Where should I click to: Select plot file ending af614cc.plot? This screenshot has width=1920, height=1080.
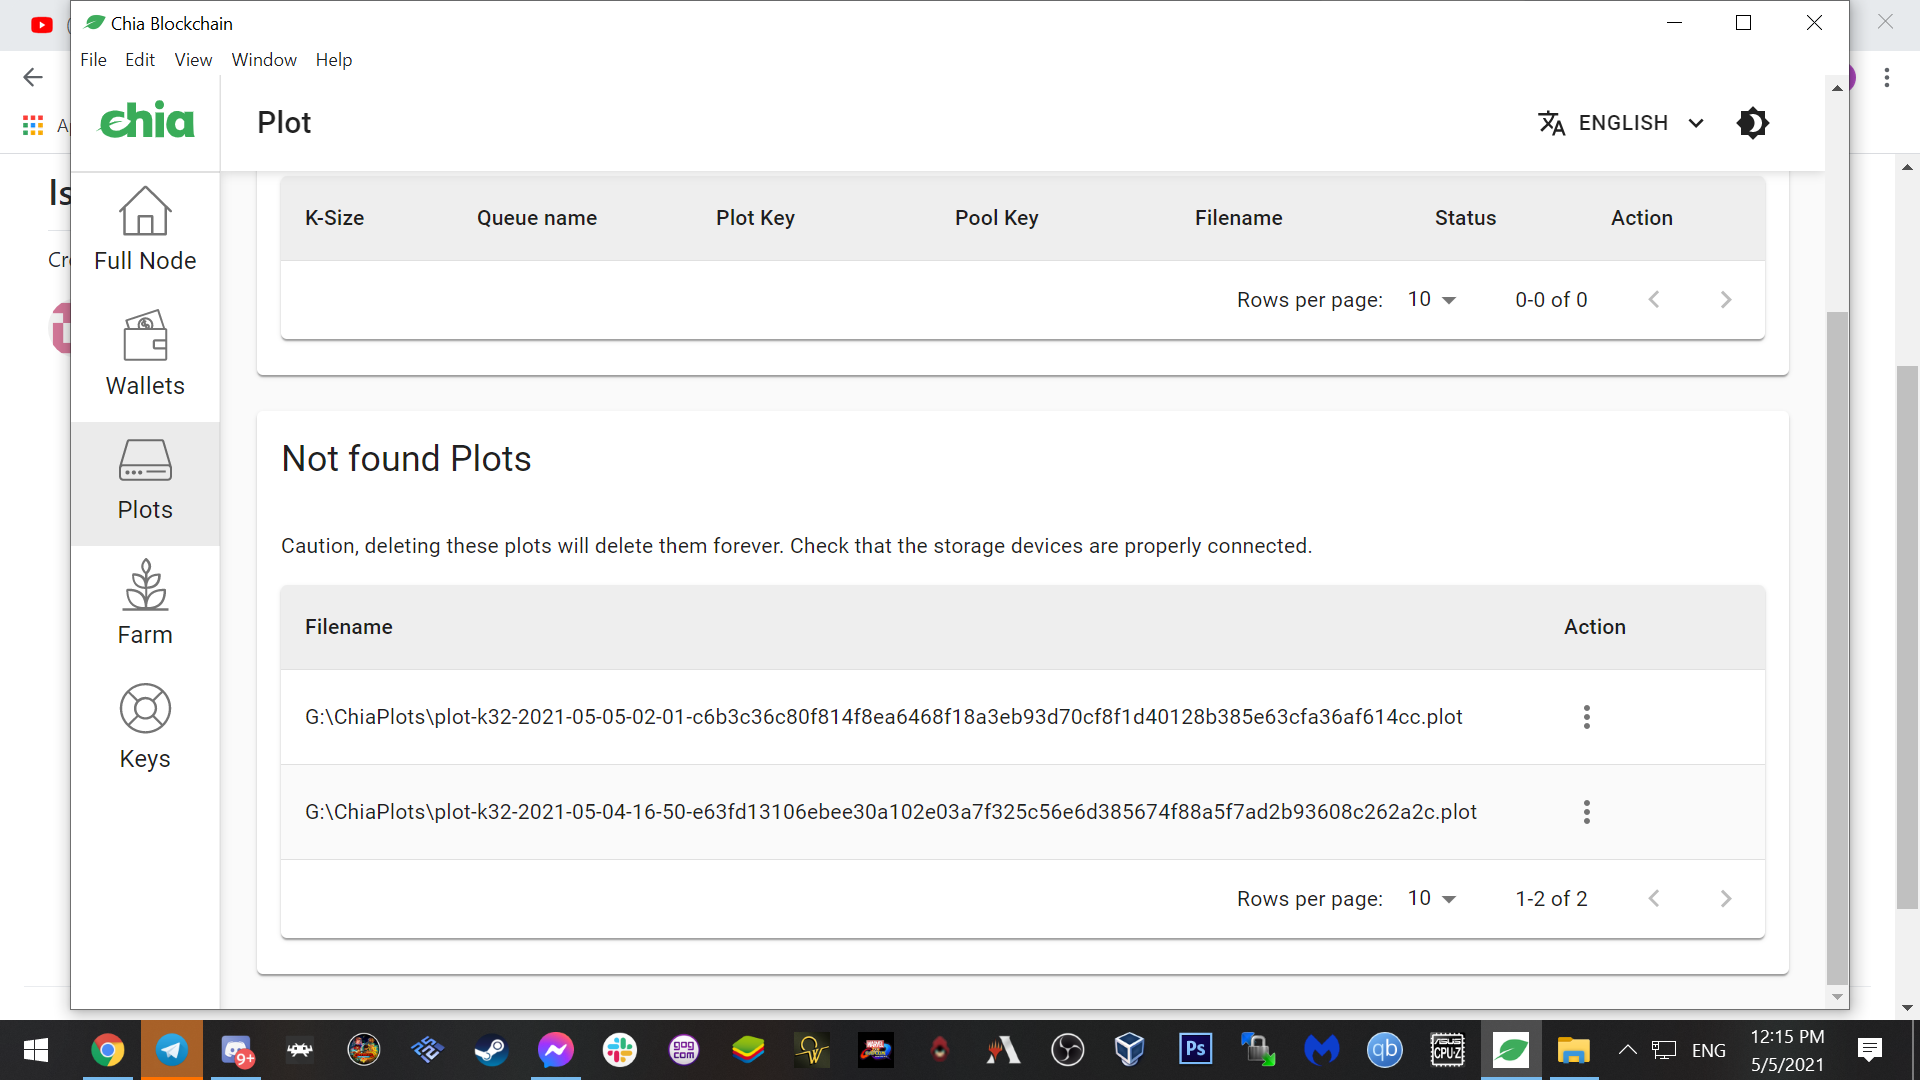[883, 717]
